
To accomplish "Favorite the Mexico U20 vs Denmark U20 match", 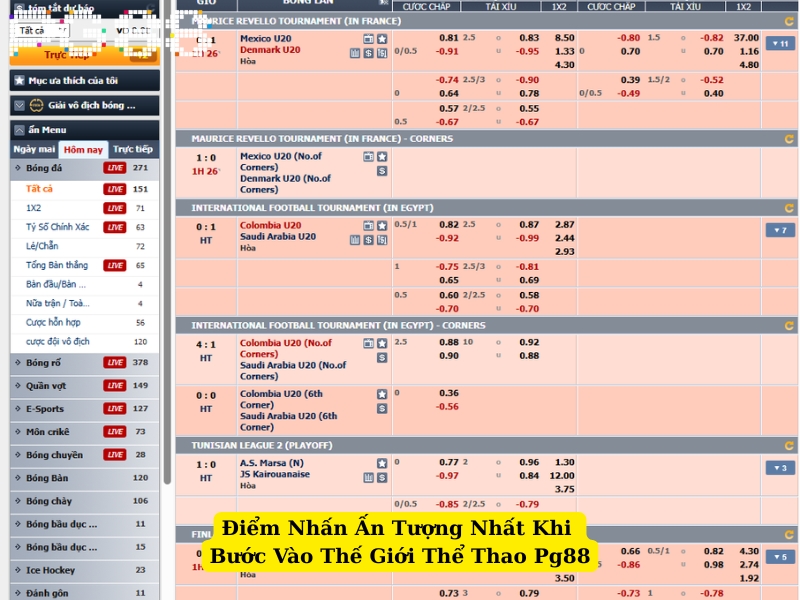I will point(382,39).
